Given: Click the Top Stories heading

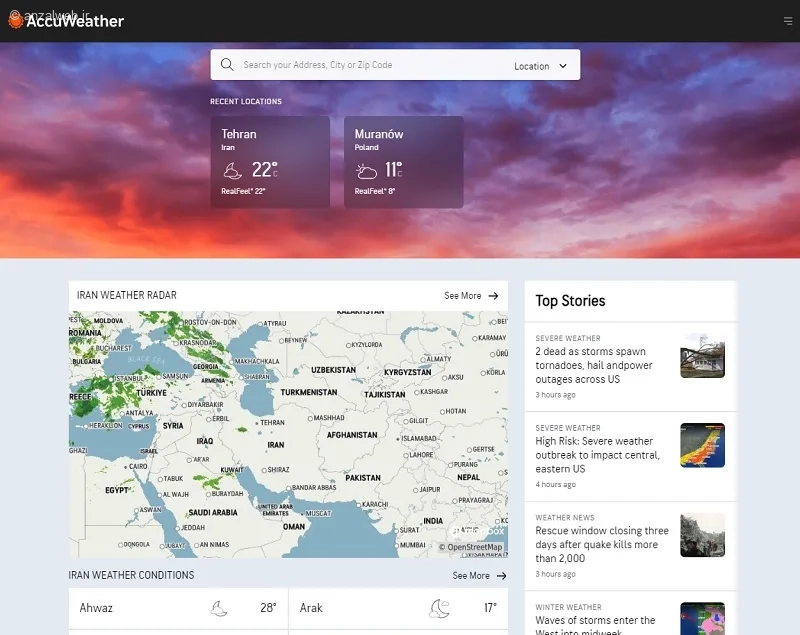Looking at the screenshot, I should 570,301.
